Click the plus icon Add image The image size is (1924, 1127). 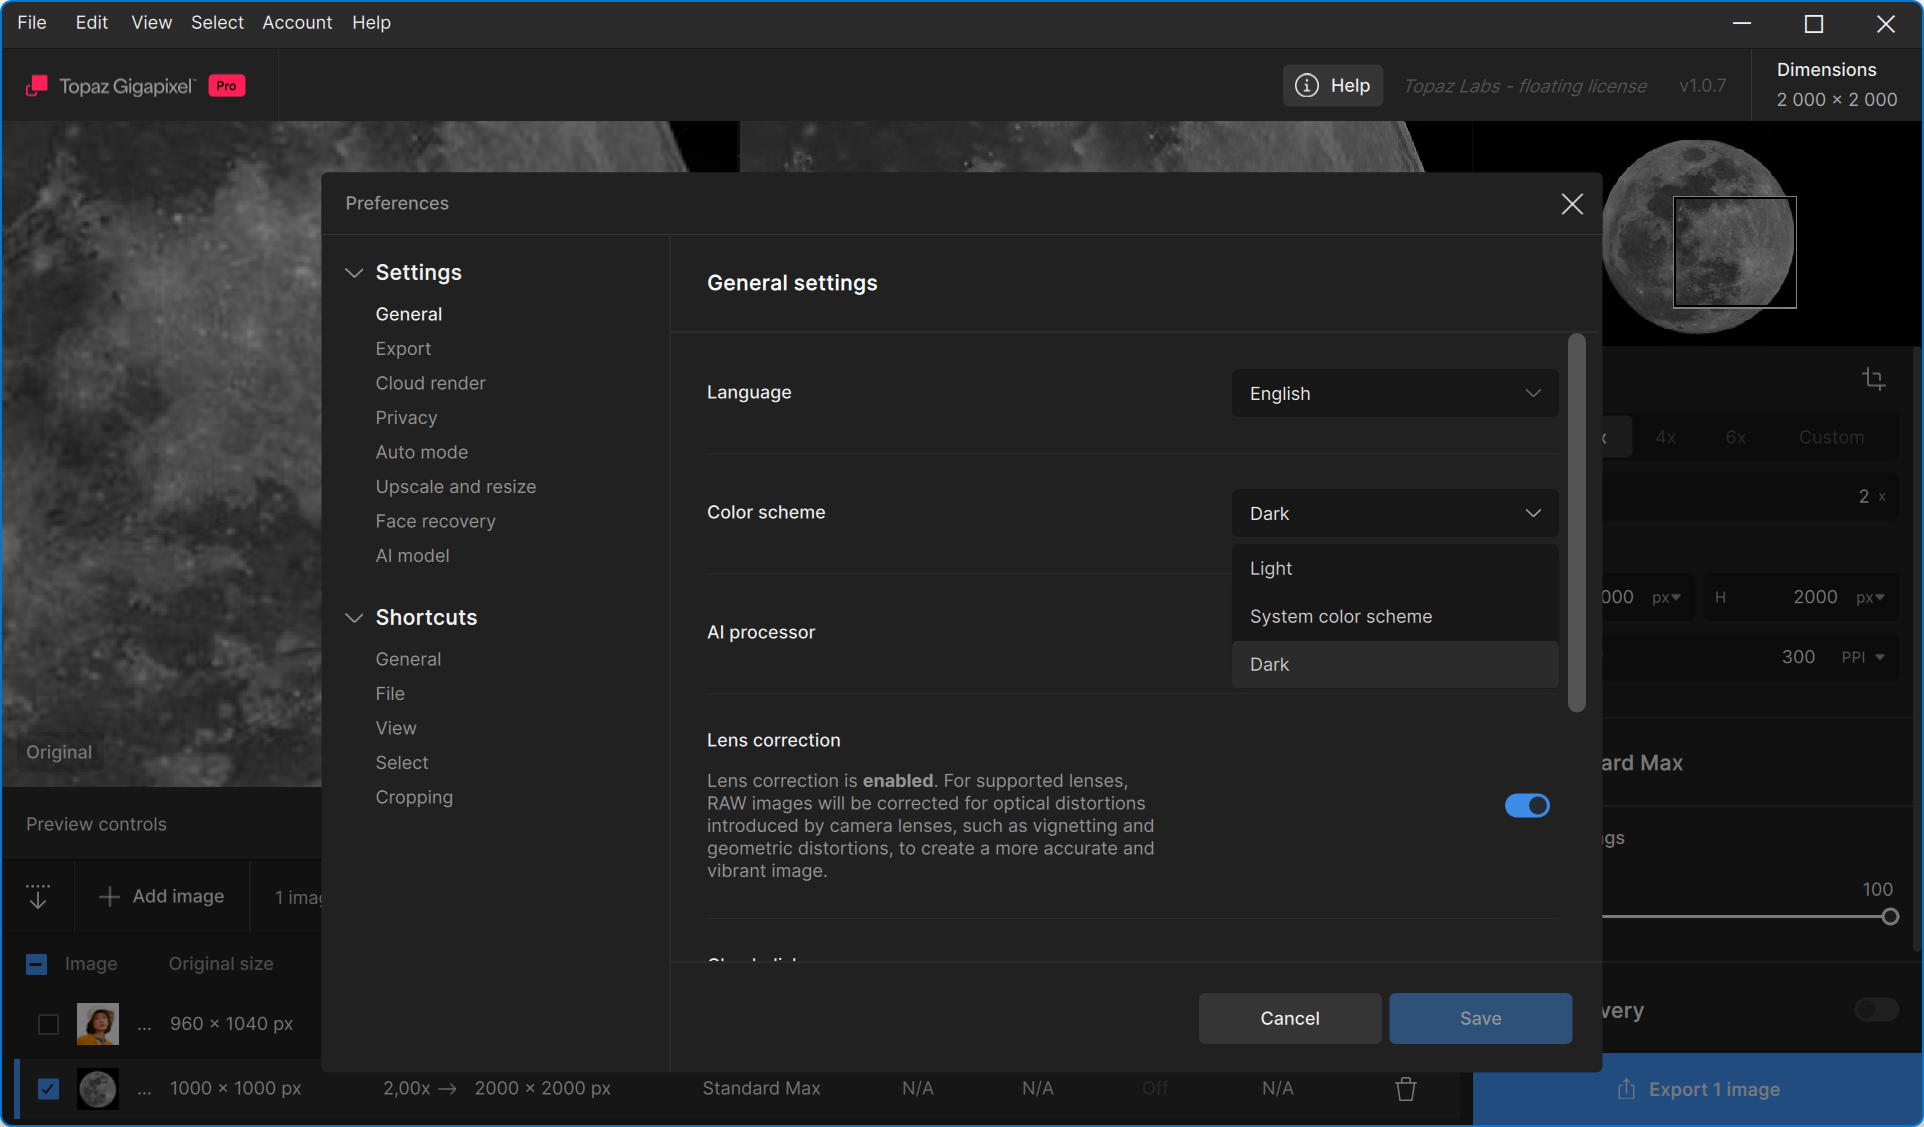[x=109, y=896]
